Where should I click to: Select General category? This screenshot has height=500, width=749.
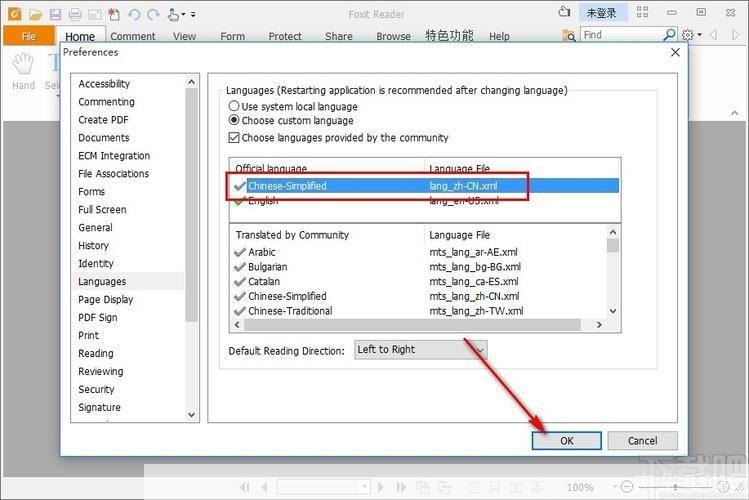(96, 228)
